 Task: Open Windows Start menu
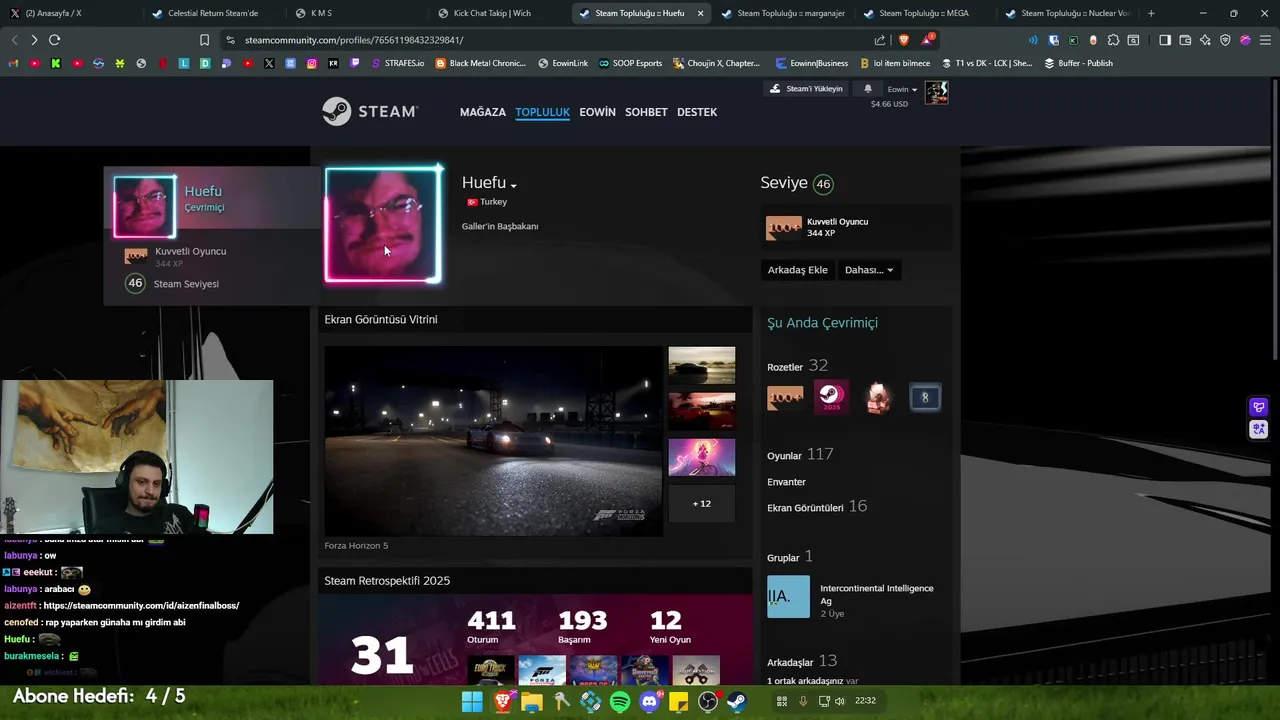coord(472,702)
